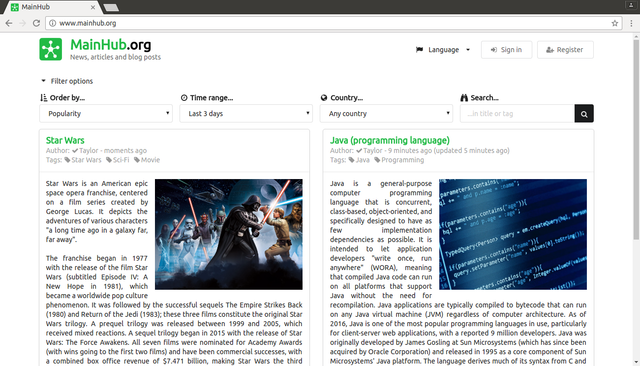
Task: Click the MainHub green logo icon
Action: click(51, 49)
